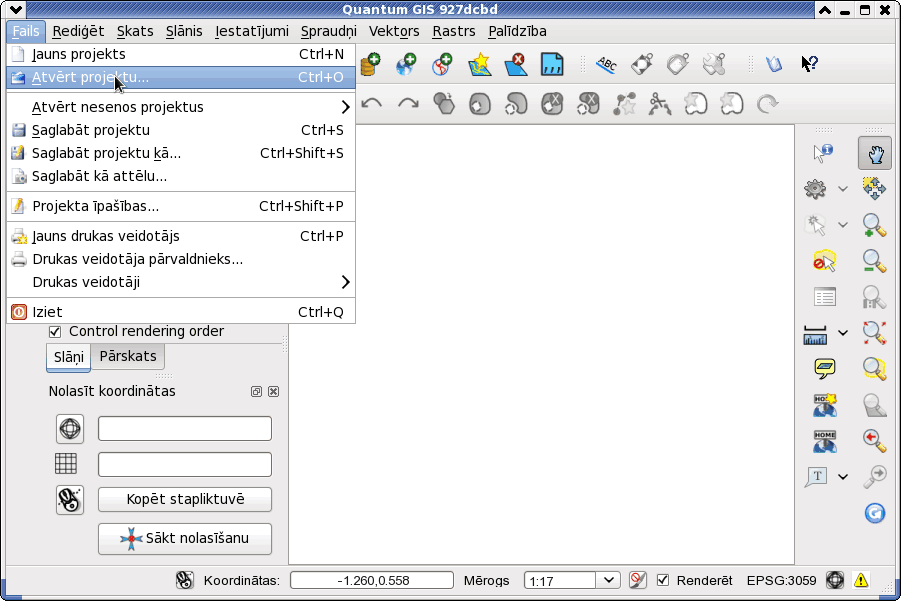Click the Pan map to selection icon
The width and height of the screenshot is (901, 601).
[x=874, y=188]
